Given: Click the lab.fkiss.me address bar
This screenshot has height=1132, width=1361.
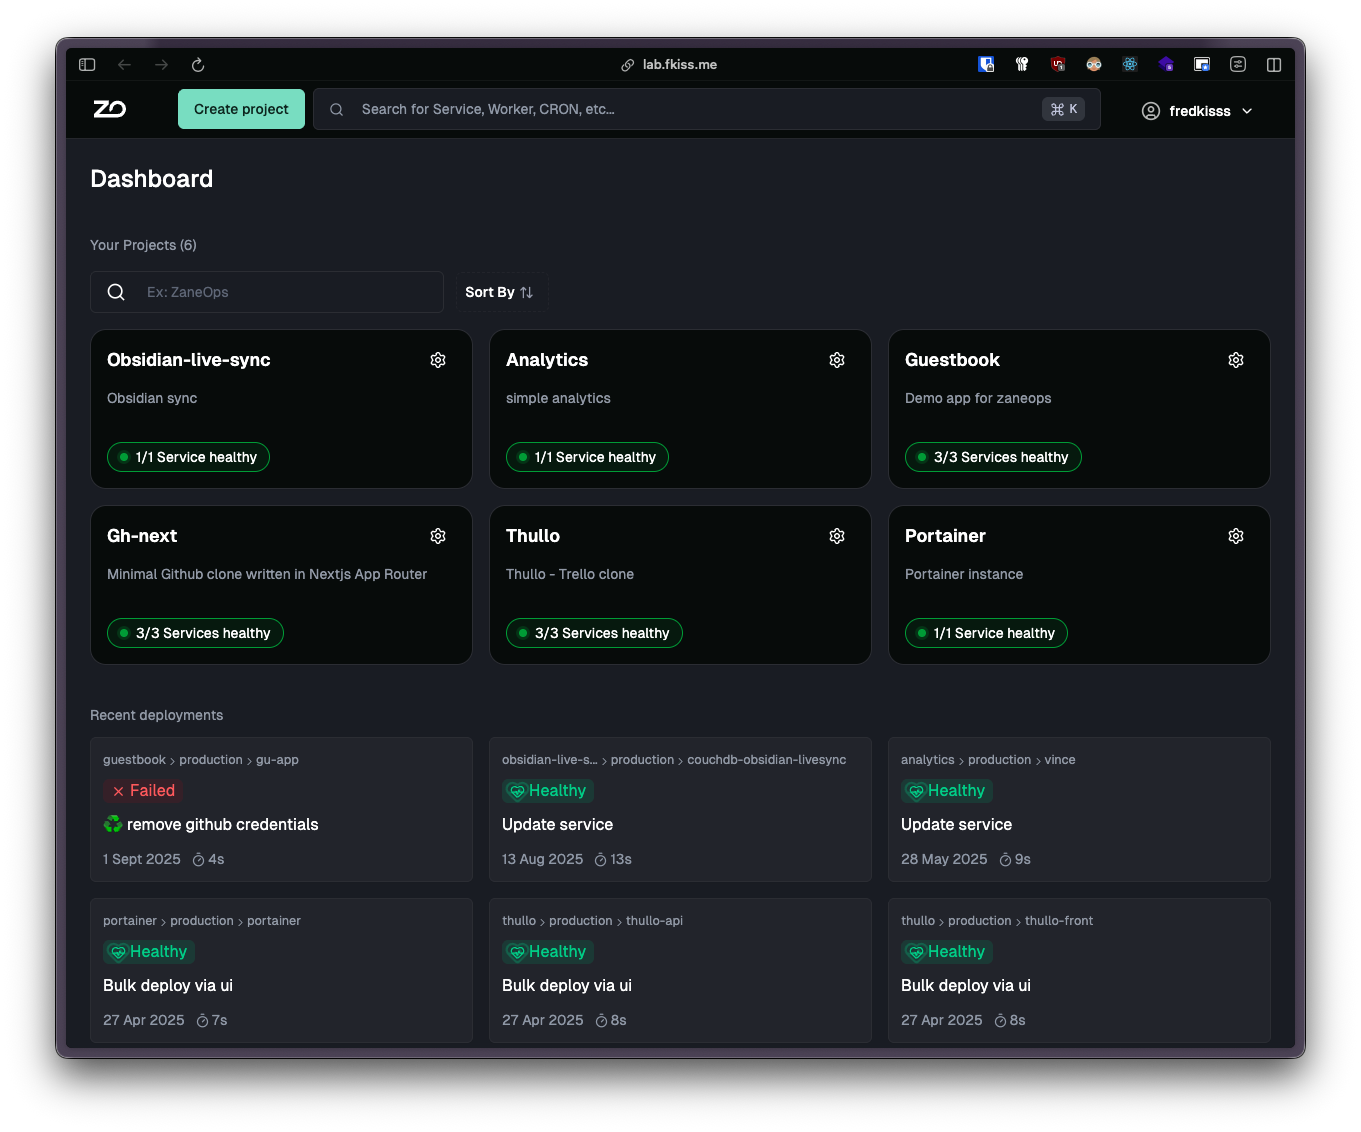Looking at the screenshot, I should tap(680, 65).
